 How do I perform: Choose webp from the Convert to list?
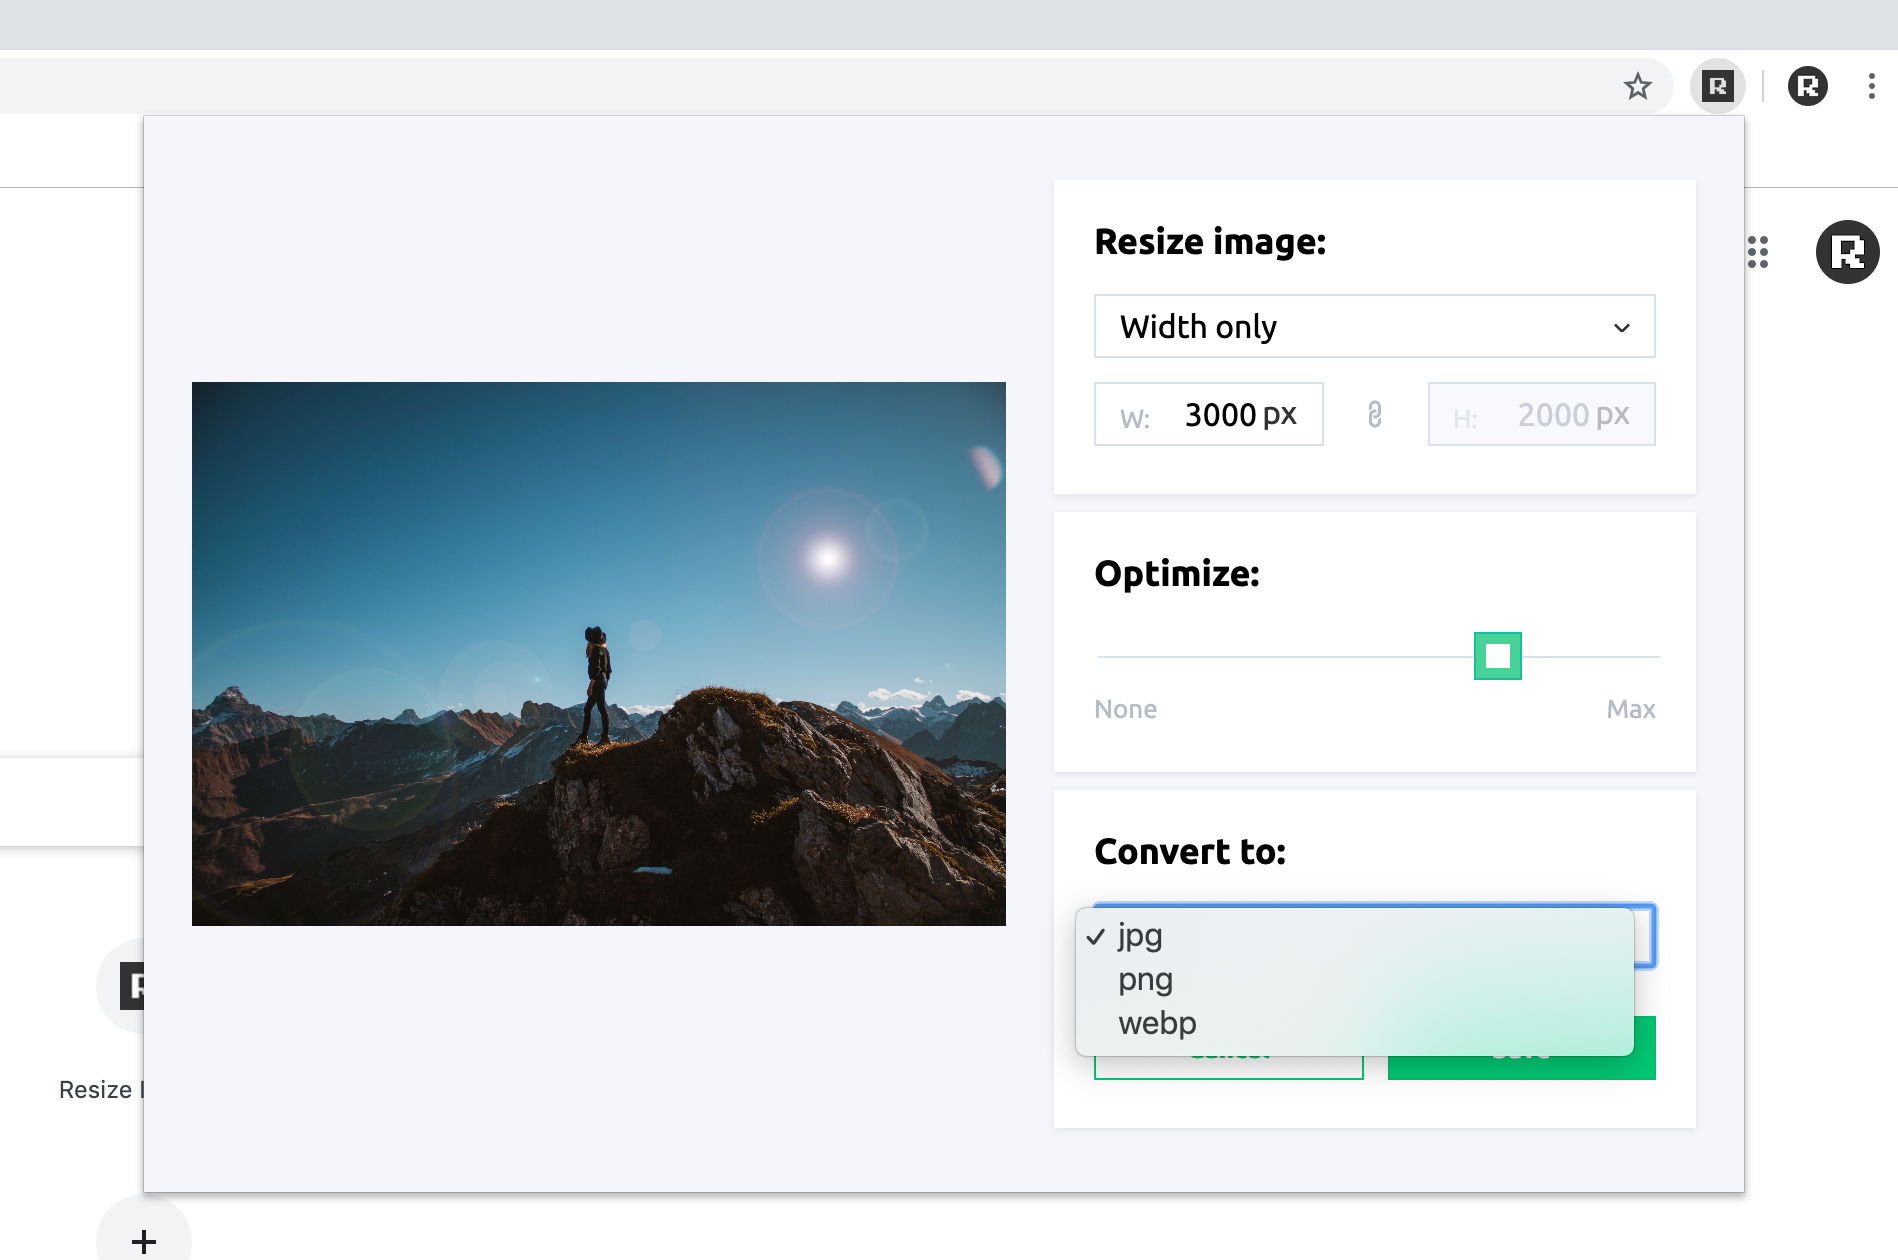point(1354,1024)
